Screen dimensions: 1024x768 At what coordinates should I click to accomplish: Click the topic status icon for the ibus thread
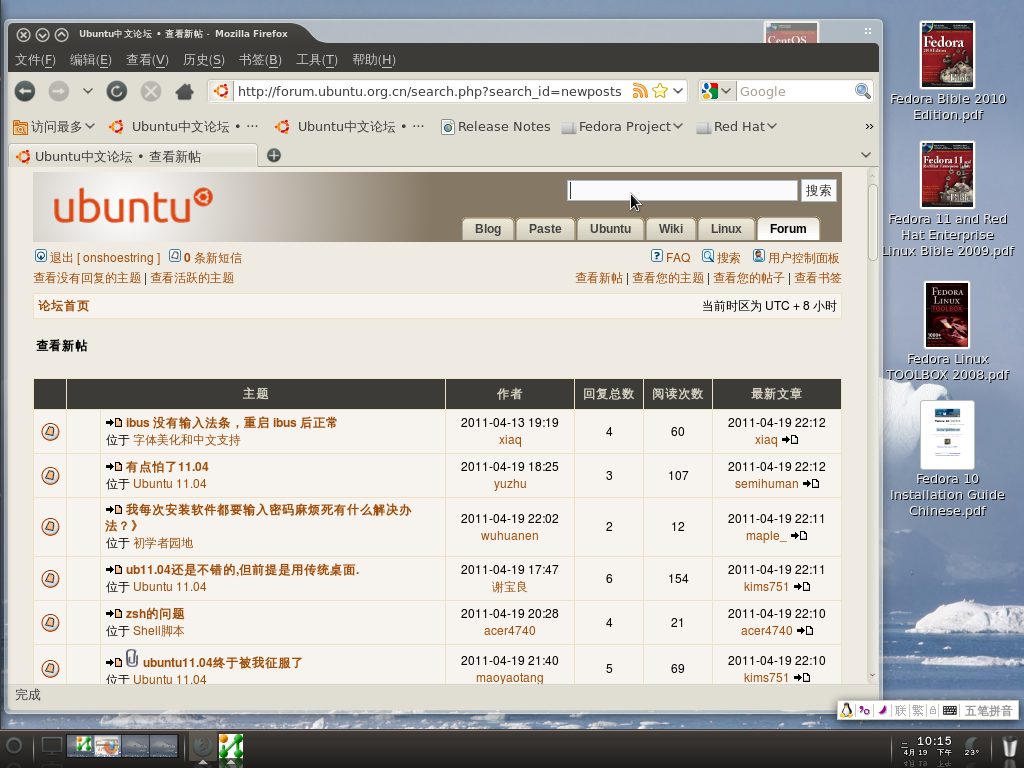point(50,432)
